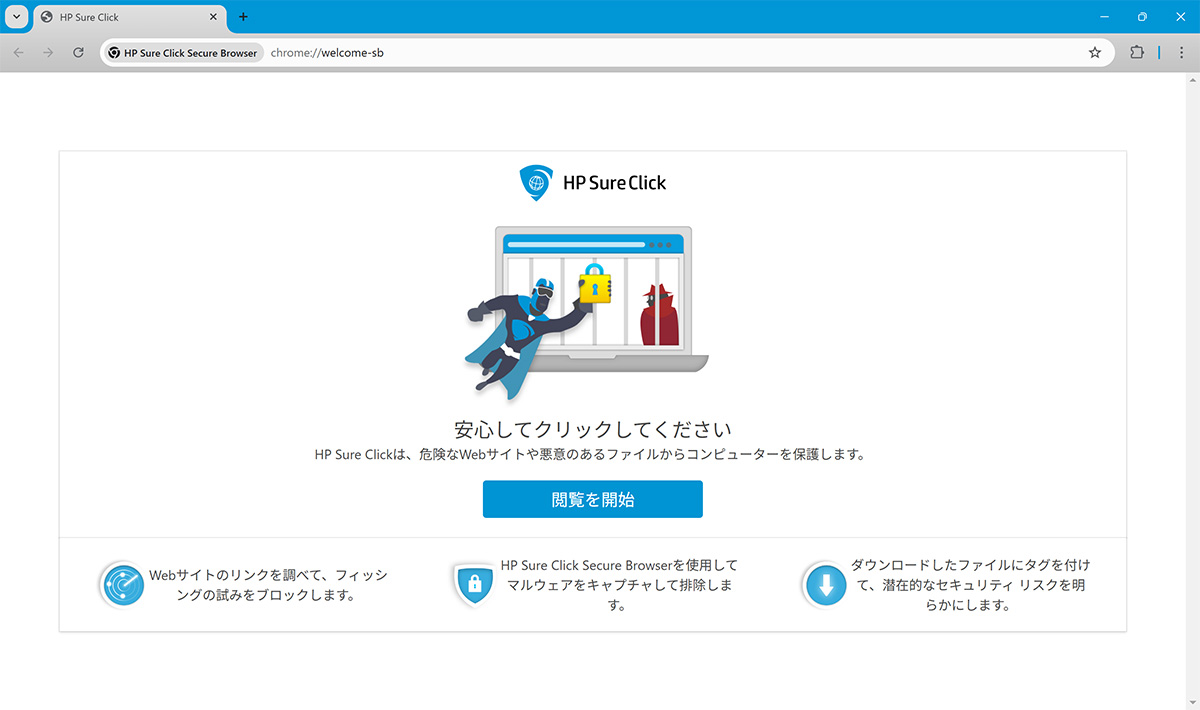This screenshot has height=710, width=1200.
Task: Close the HP Sure Click tab
Action: pos(212,17)
